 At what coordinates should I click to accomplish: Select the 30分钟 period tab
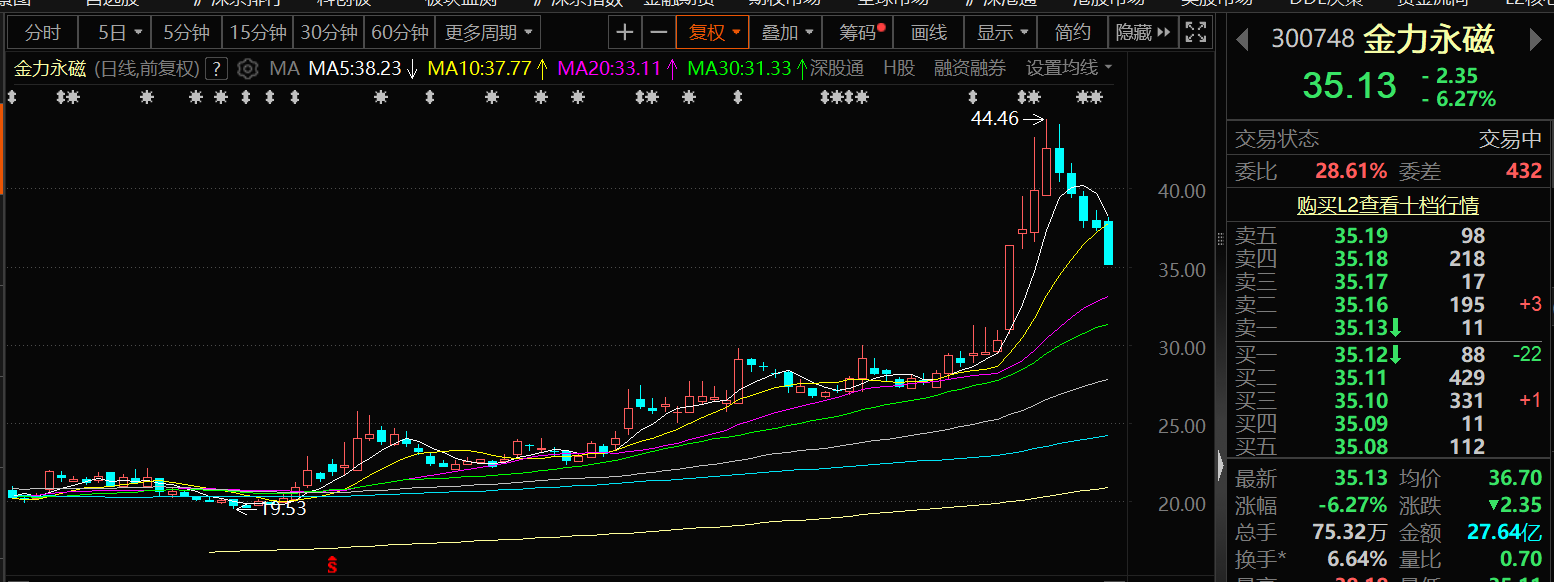pos(329,32)
